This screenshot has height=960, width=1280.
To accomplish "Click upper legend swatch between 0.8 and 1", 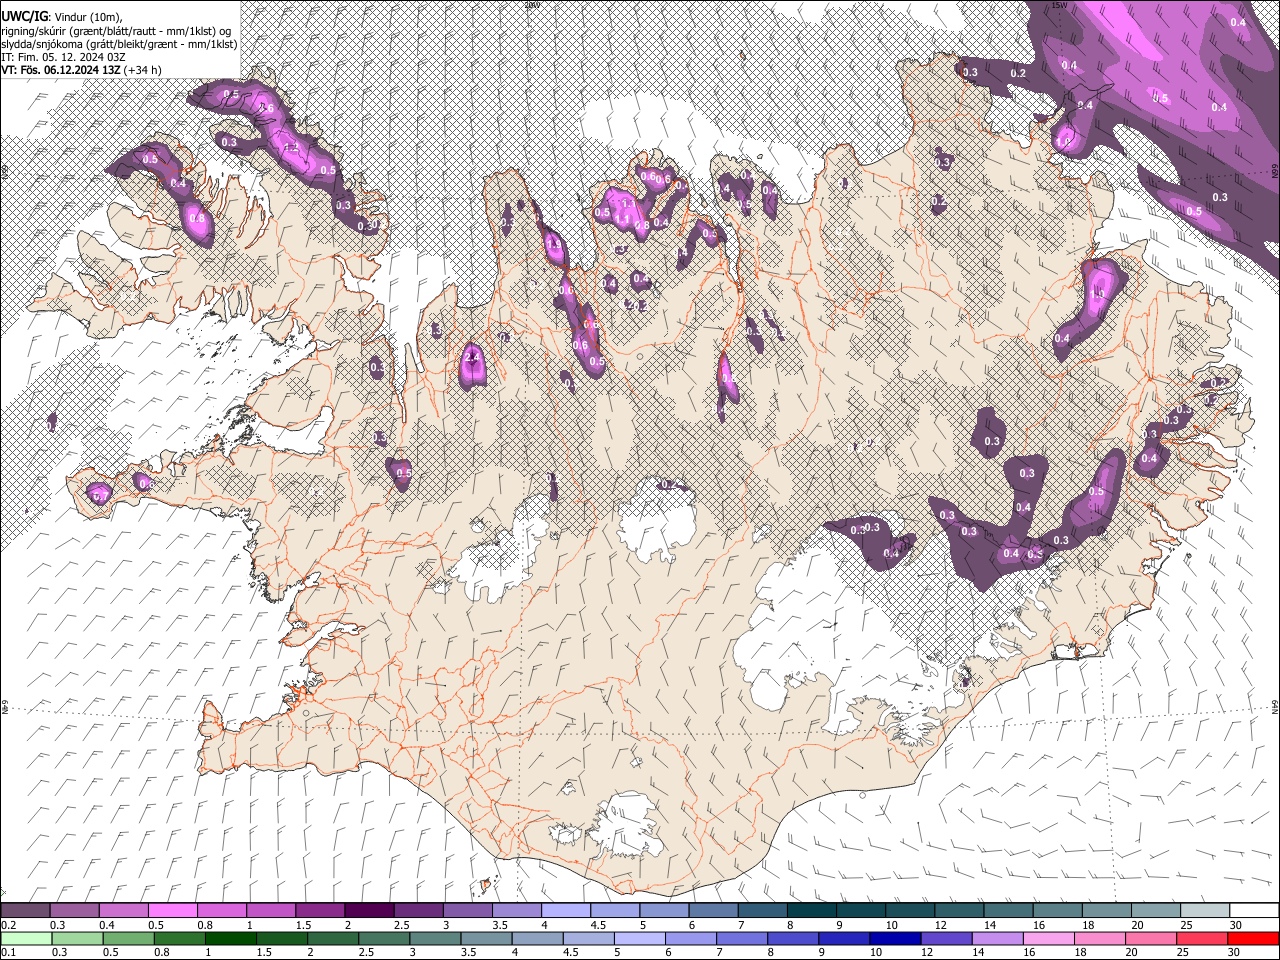I will pyautogui.click(x=223, y=910).
